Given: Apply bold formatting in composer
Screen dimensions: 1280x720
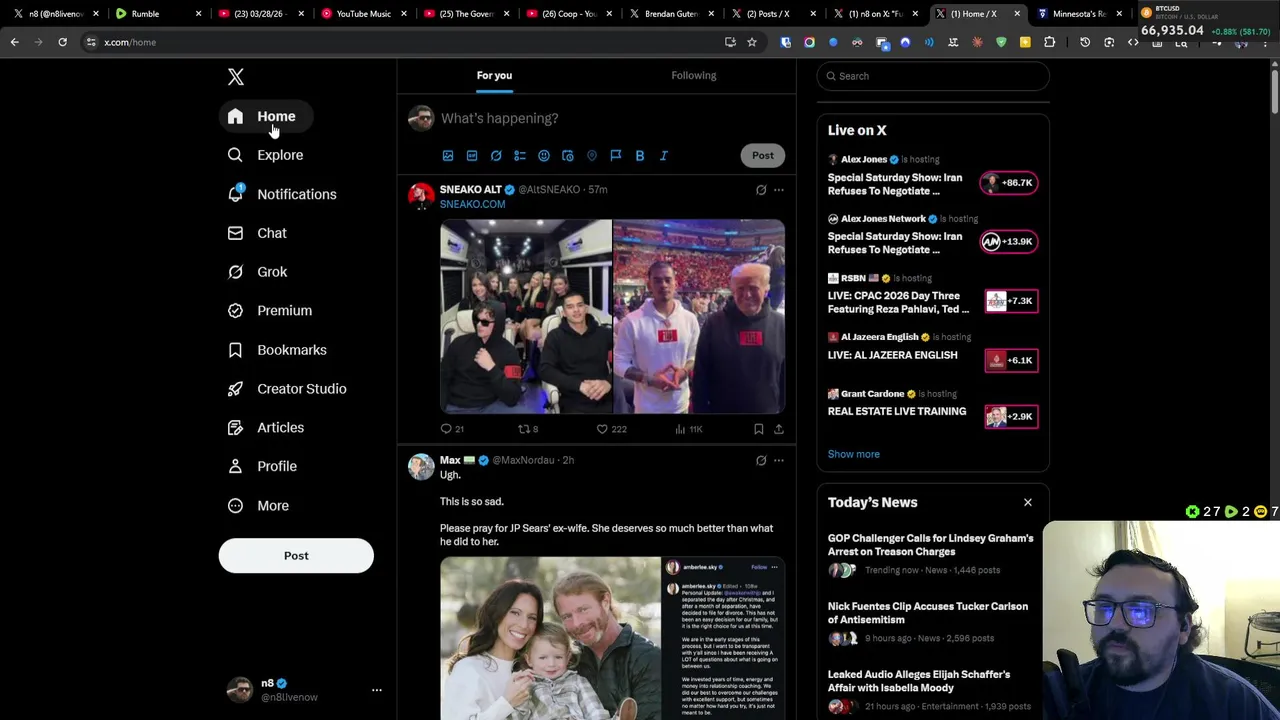Looking at the screenshot, I should [x=640, y=156].
